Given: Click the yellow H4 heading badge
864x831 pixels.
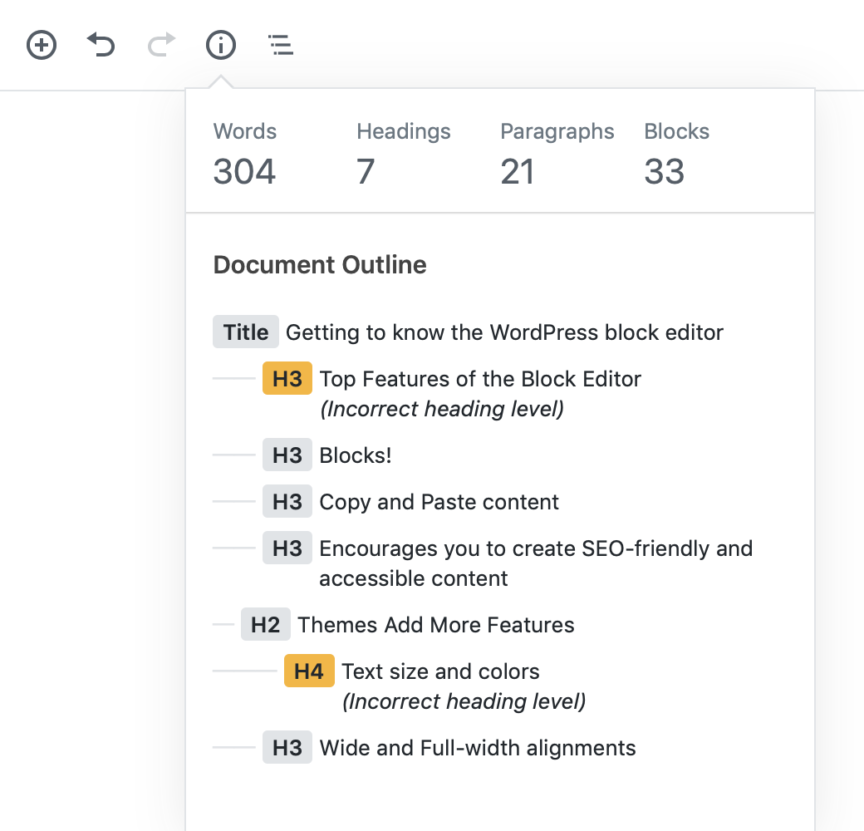Looking at the screenshot, I should (x=309, y=671).
